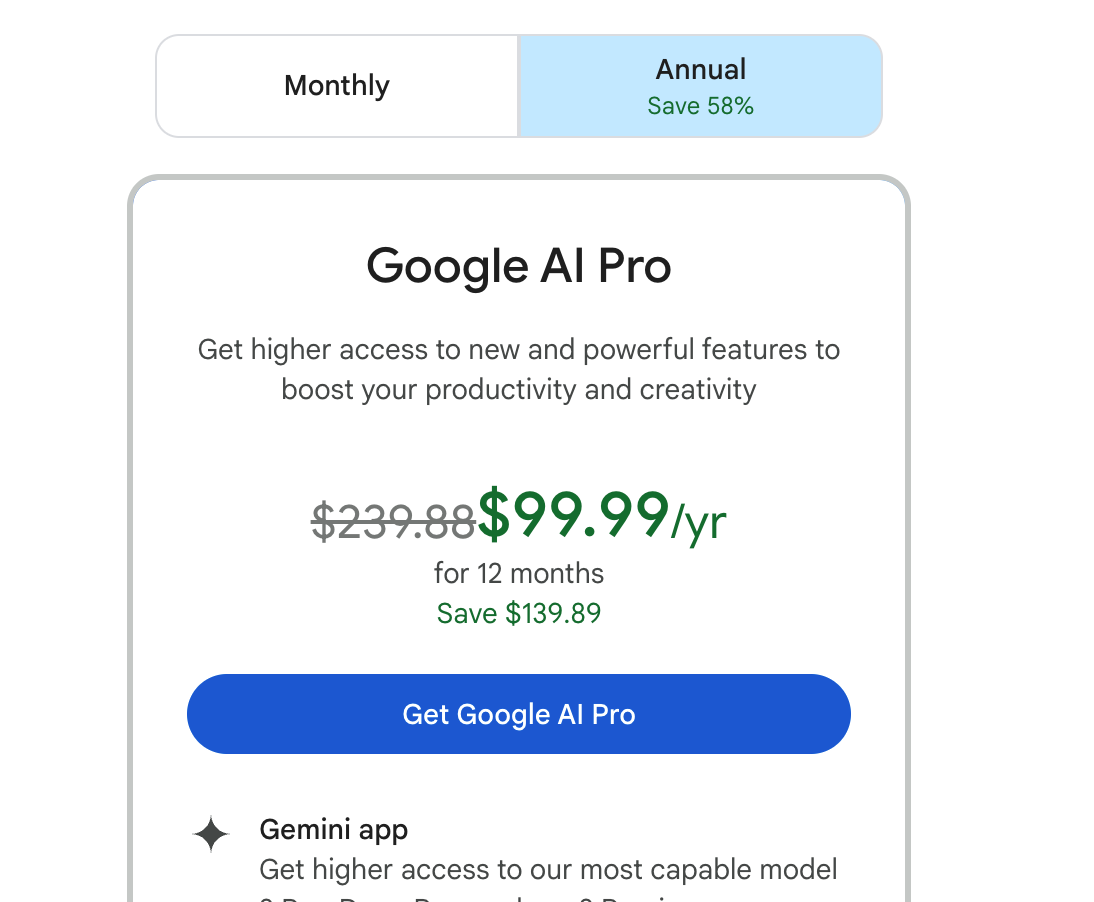This screenshot has width=1094, height=902.
Task: Click the "boost your productivity and creativity" line
Action: pos(518,389)
